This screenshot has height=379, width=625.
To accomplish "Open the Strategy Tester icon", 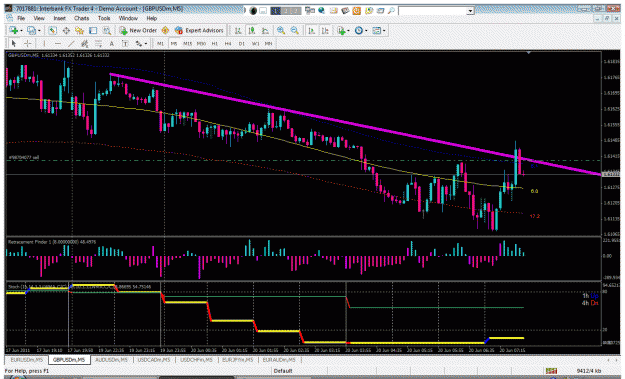I will (x=106, y=30).
